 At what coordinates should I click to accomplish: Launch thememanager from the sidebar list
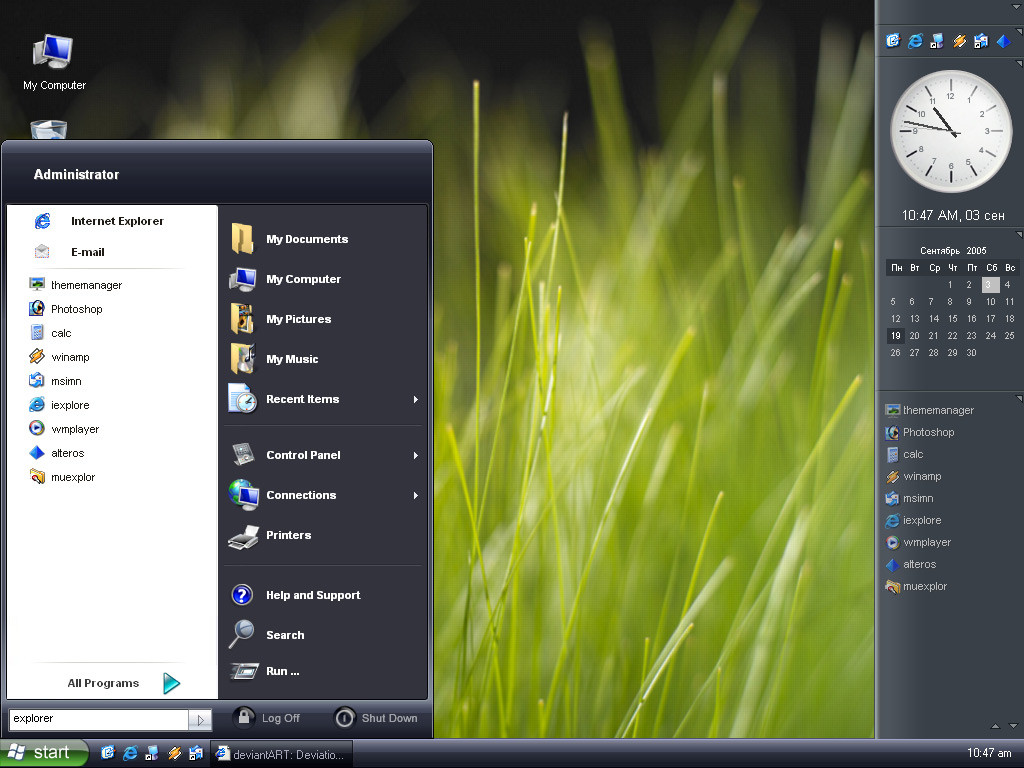[x=929, y=410]
